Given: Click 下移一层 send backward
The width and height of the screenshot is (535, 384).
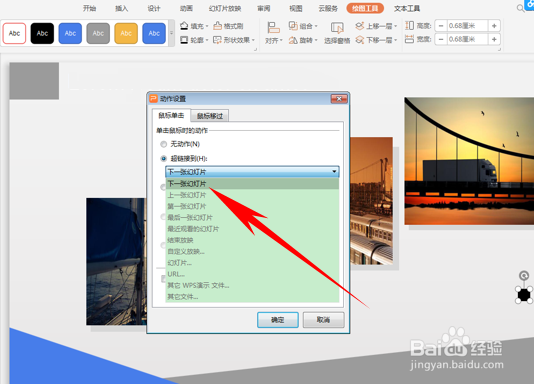Looking at the screenshot, I should (376, 40).
